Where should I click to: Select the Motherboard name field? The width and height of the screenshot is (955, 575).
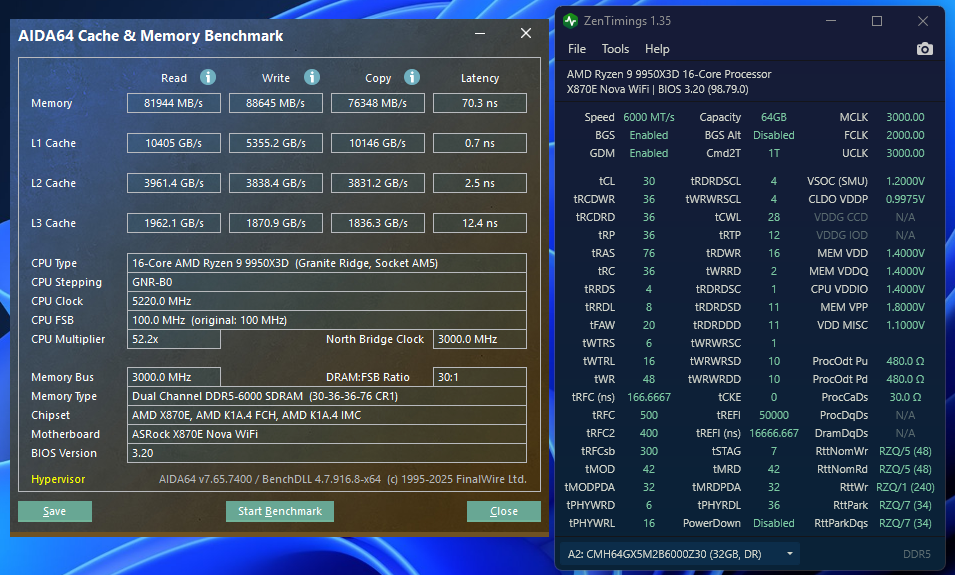[x=327, y=434]
